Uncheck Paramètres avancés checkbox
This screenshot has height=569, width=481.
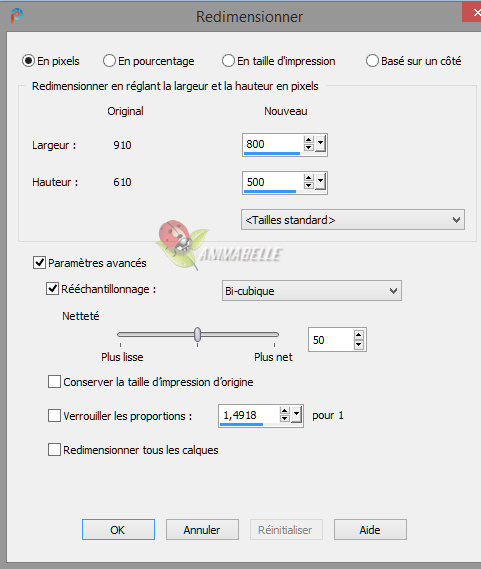(x=39, y=262)
